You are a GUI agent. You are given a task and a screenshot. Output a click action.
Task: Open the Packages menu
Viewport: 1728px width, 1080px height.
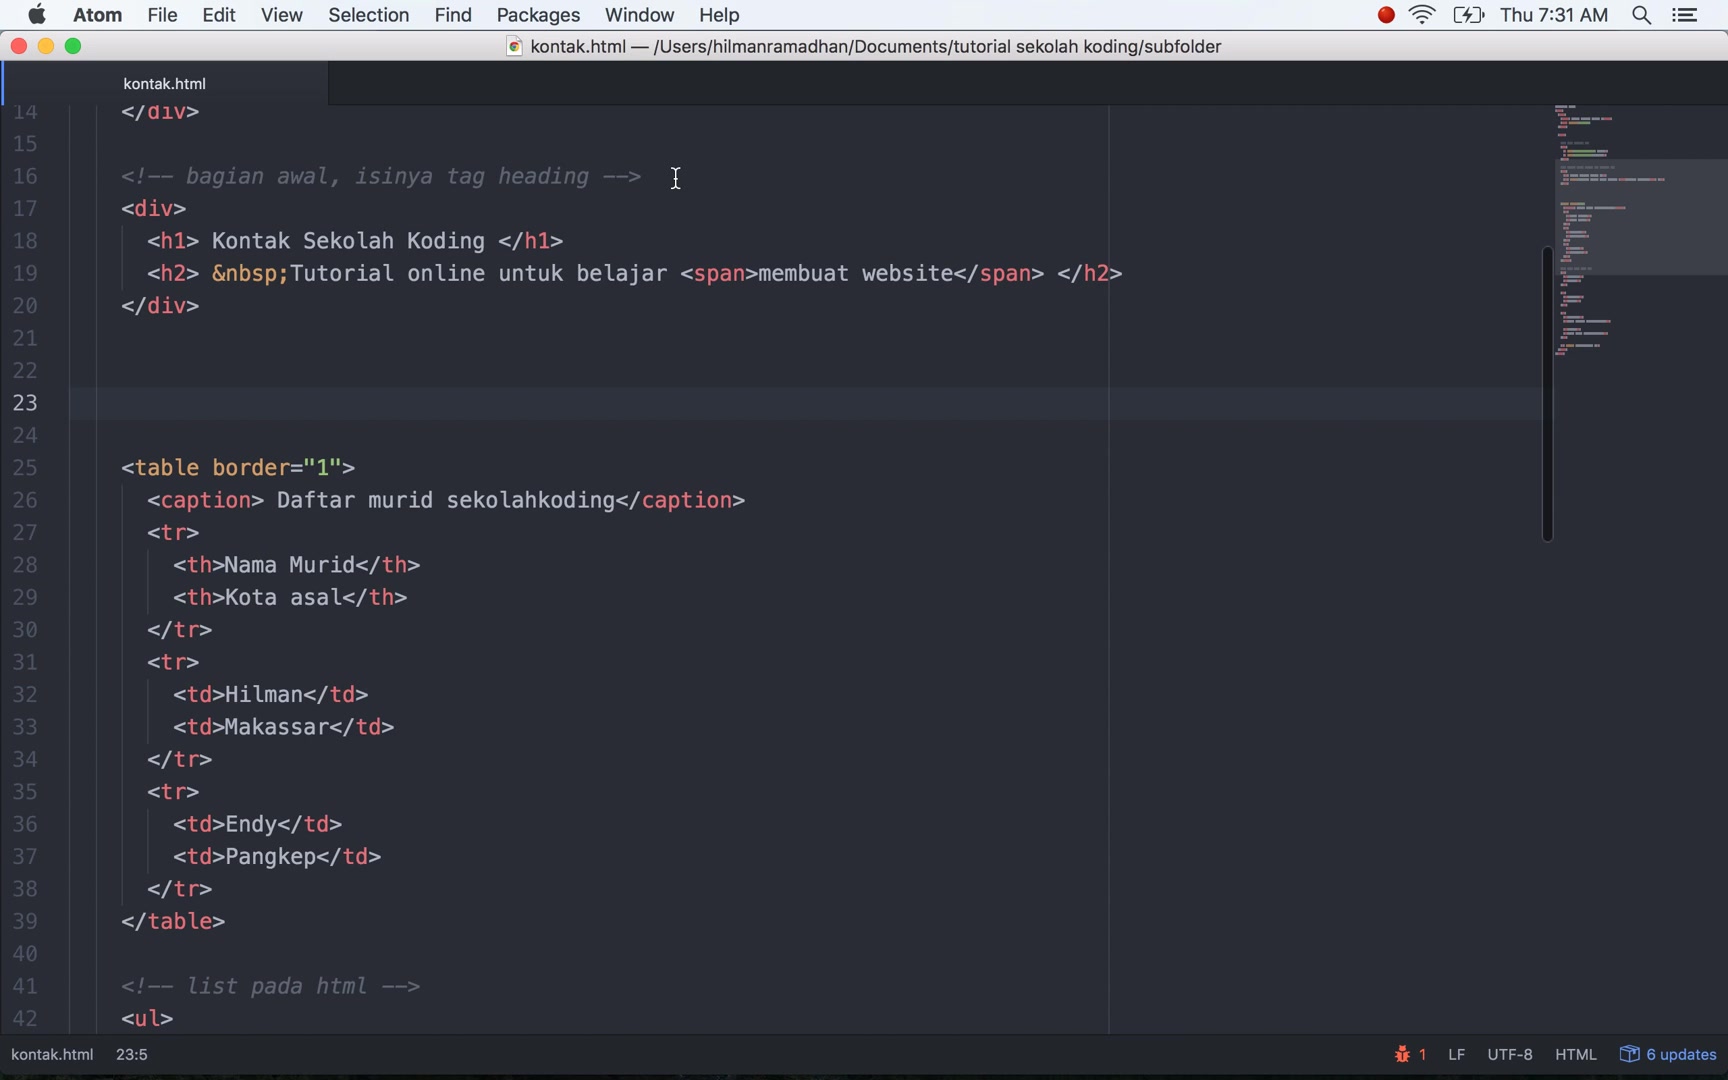pyautogui.click(x=538, y=15)
